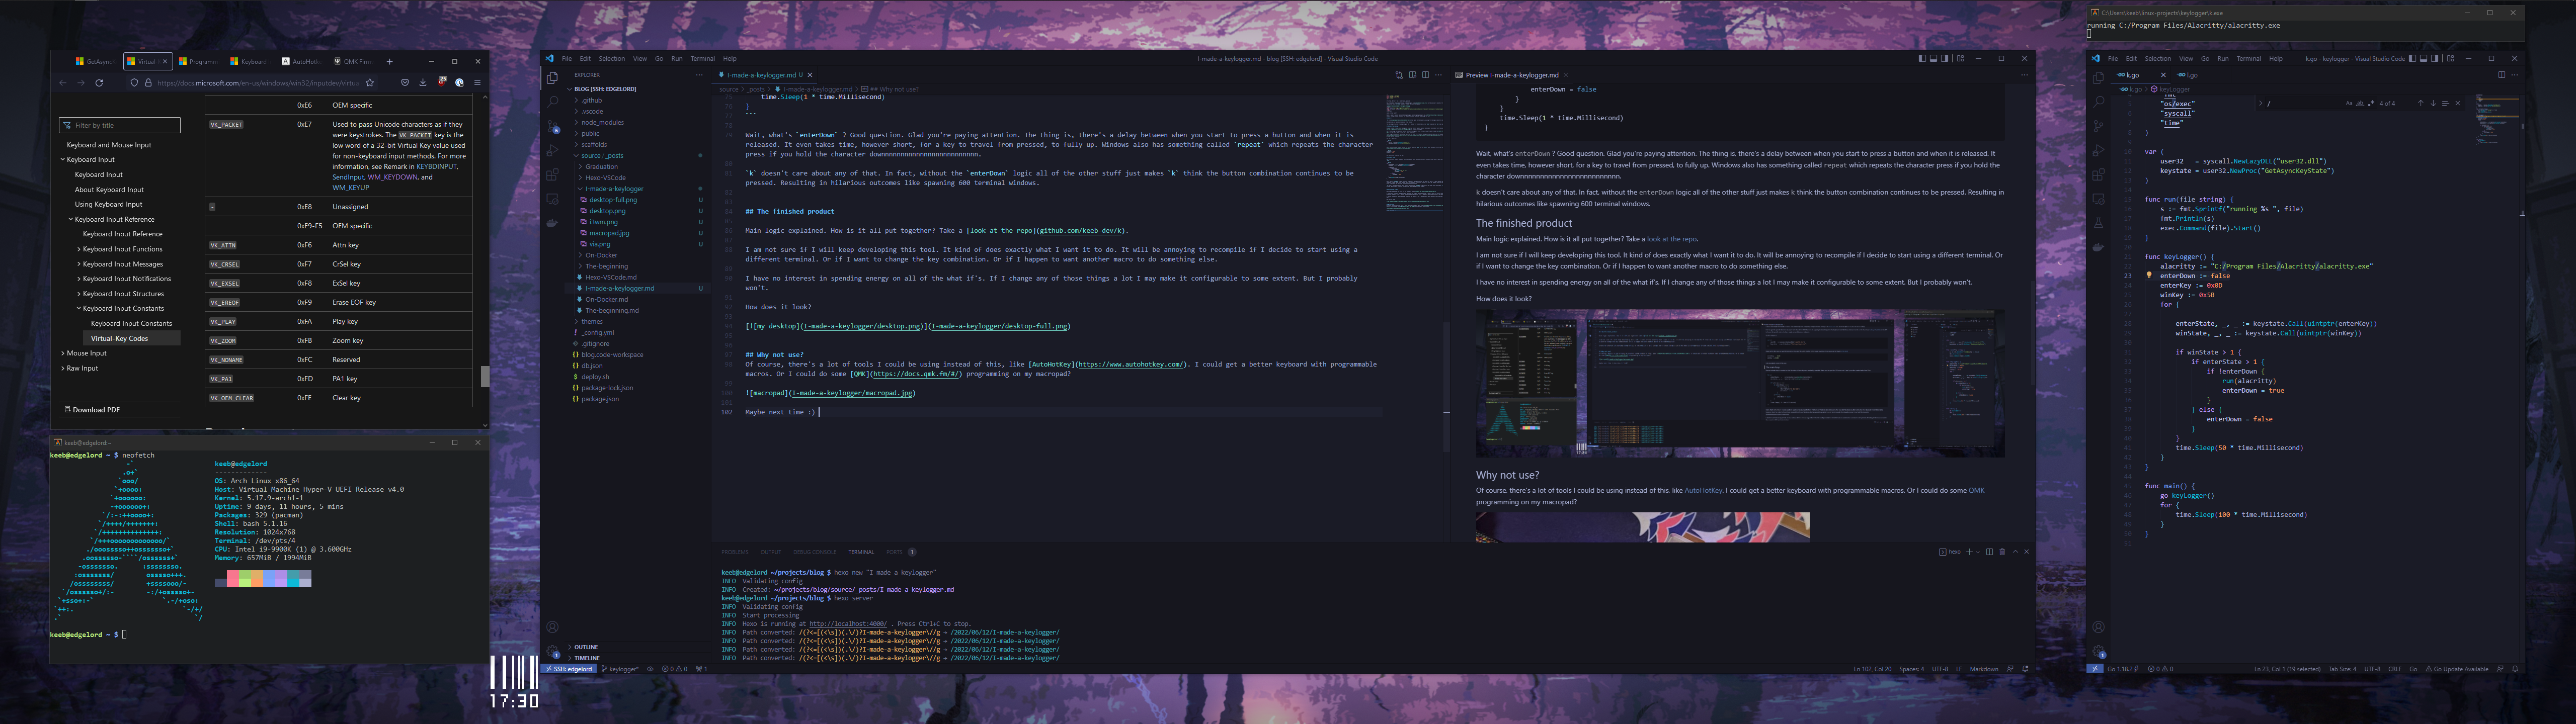The image size is (2576, 724).
Task: Open Source Control in keylogger VS Code window
Action: (2098, 126)
